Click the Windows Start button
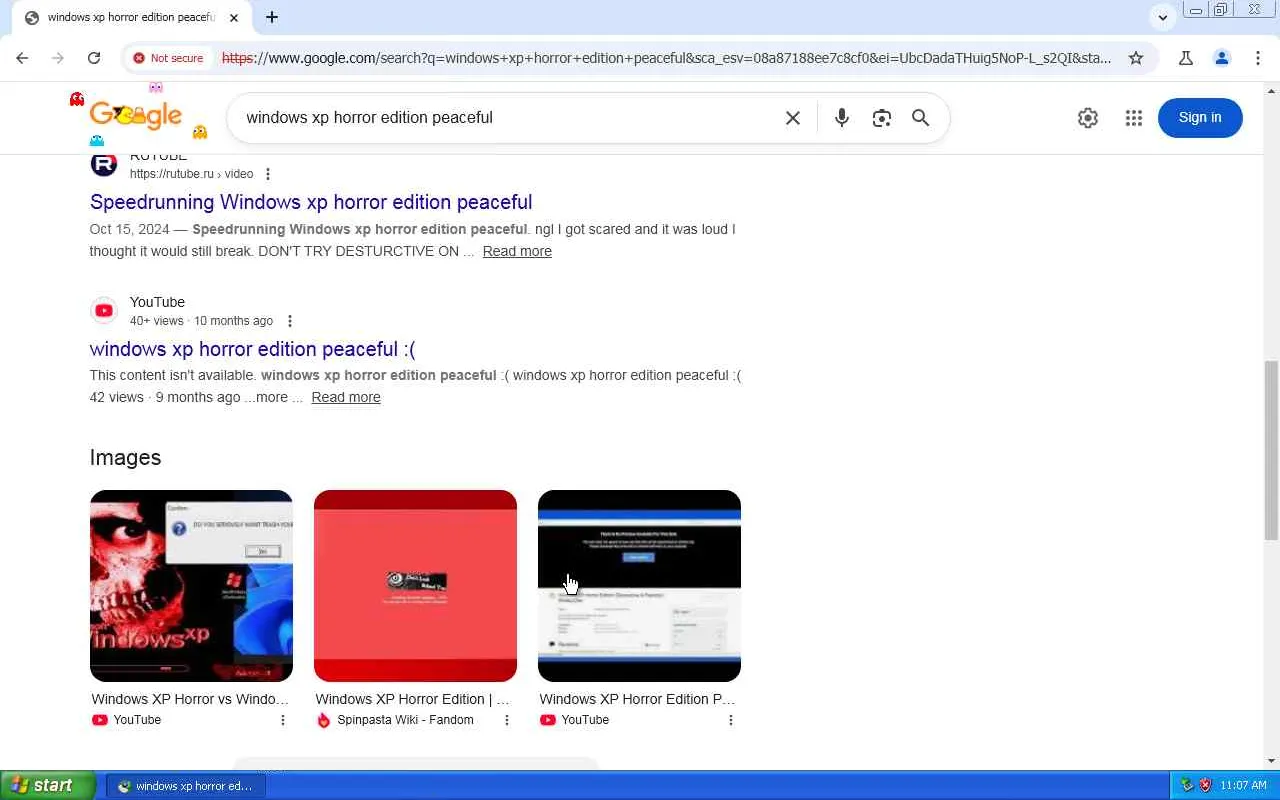Screen dimensions: 1280x800 tap(48, 785)
